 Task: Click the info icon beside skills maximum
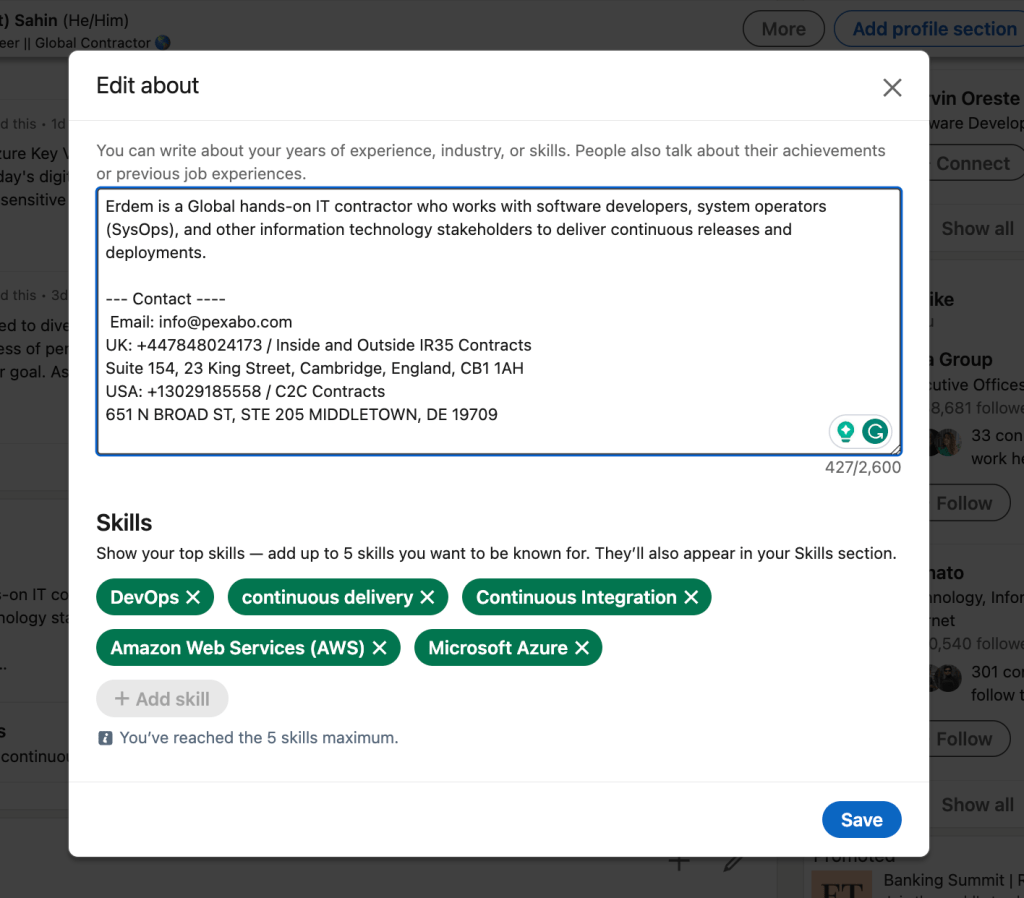(x=104, y=738)
